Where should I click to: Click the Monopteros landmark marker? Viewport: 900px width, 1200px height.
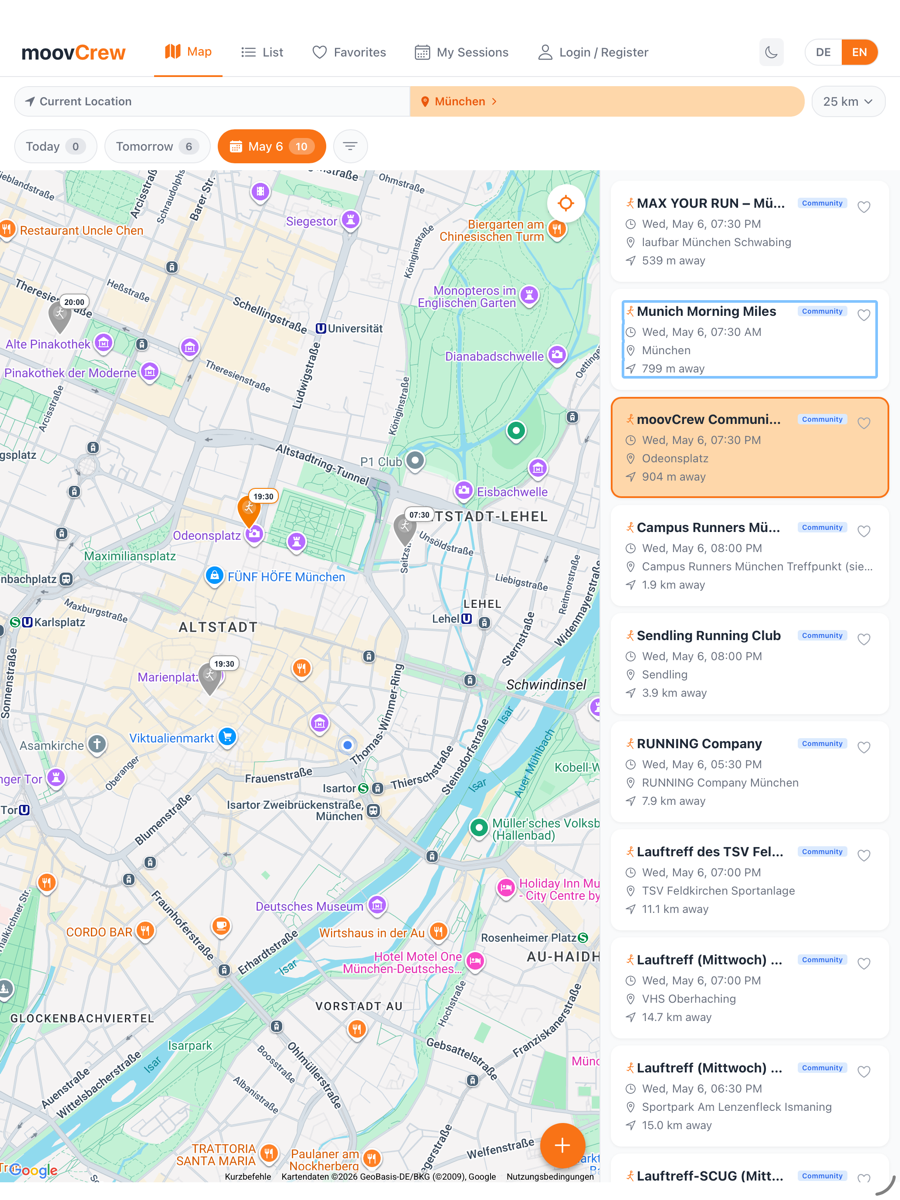pos(529,295)
